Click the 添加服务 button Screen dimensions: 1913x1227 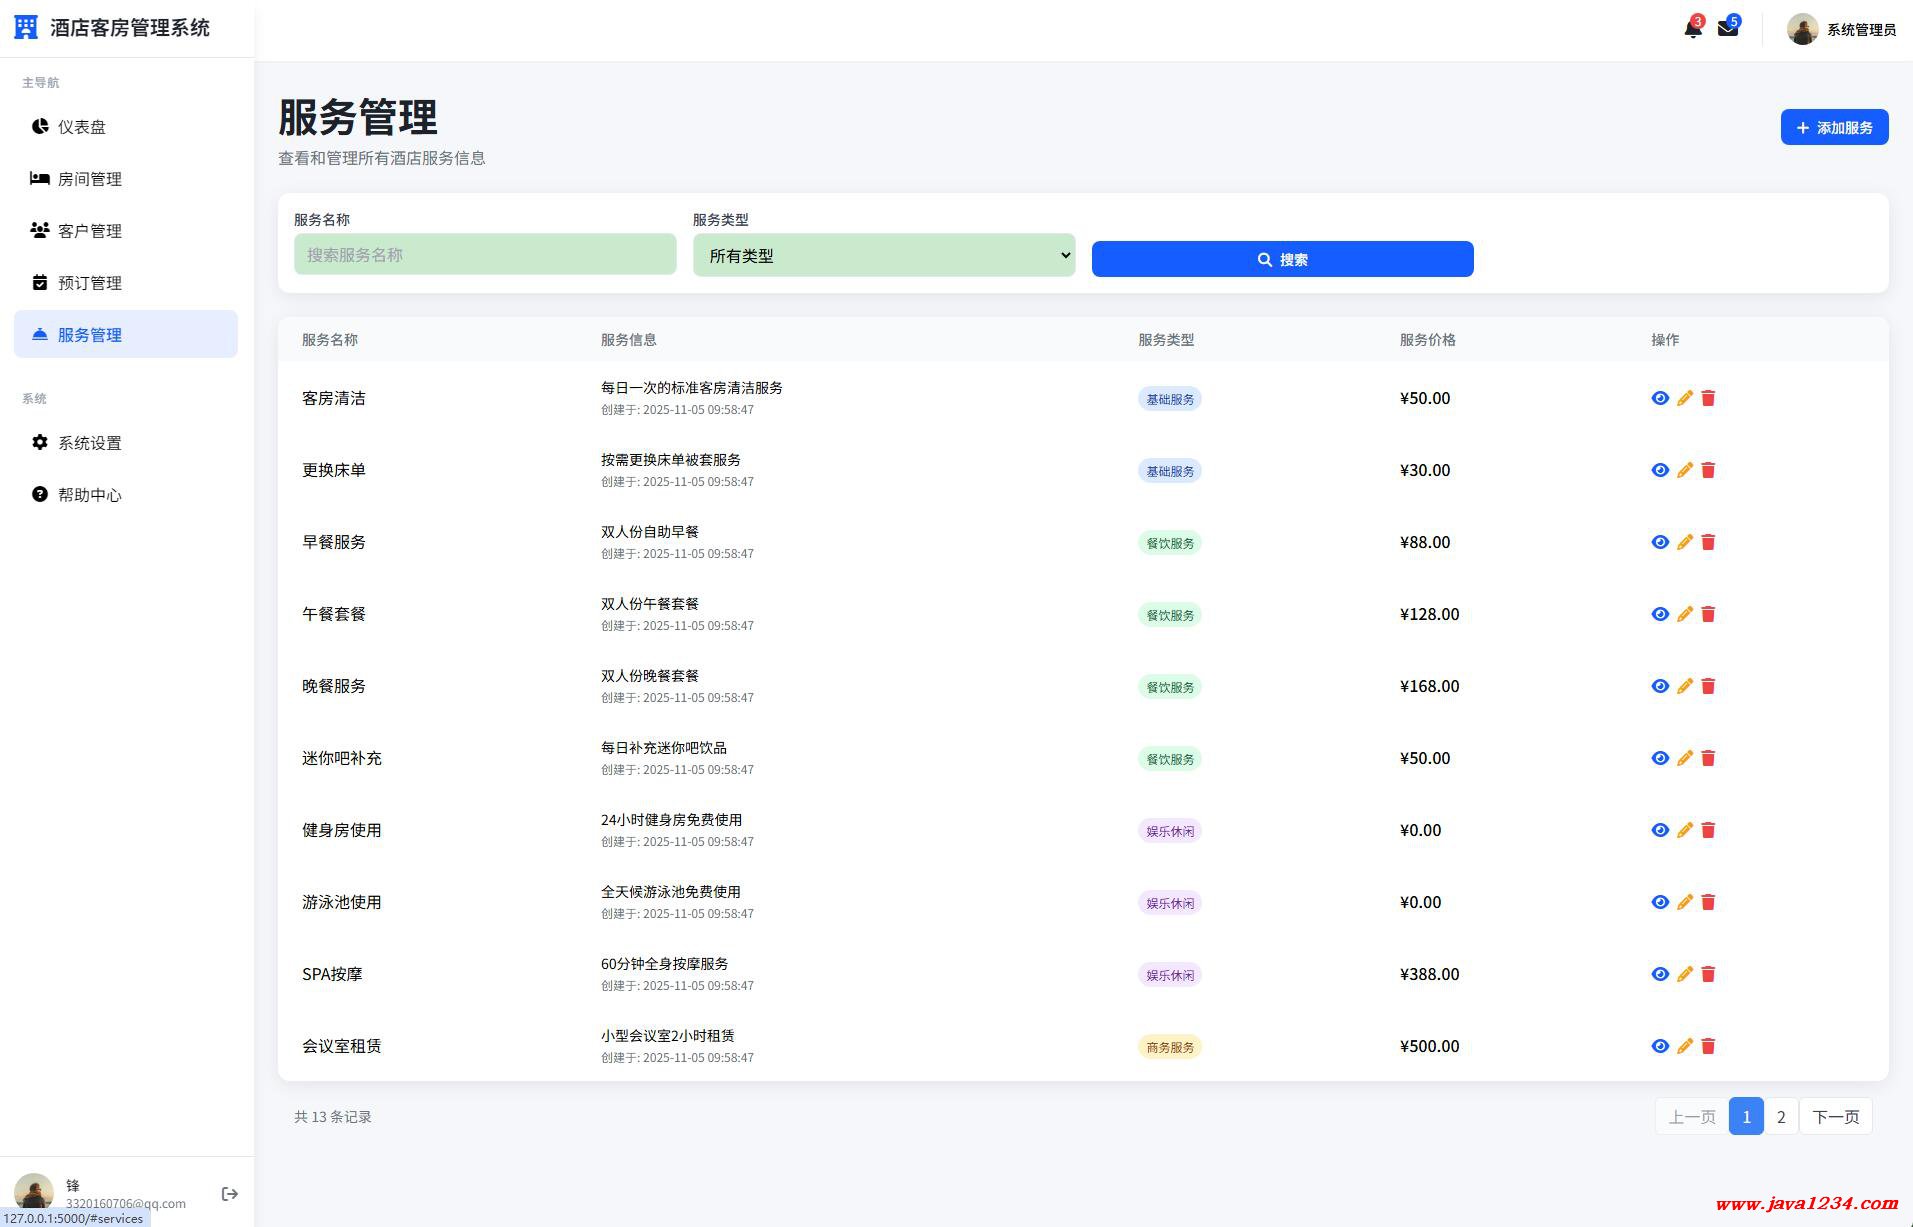pyautogui.click(x=1833, y=127)
